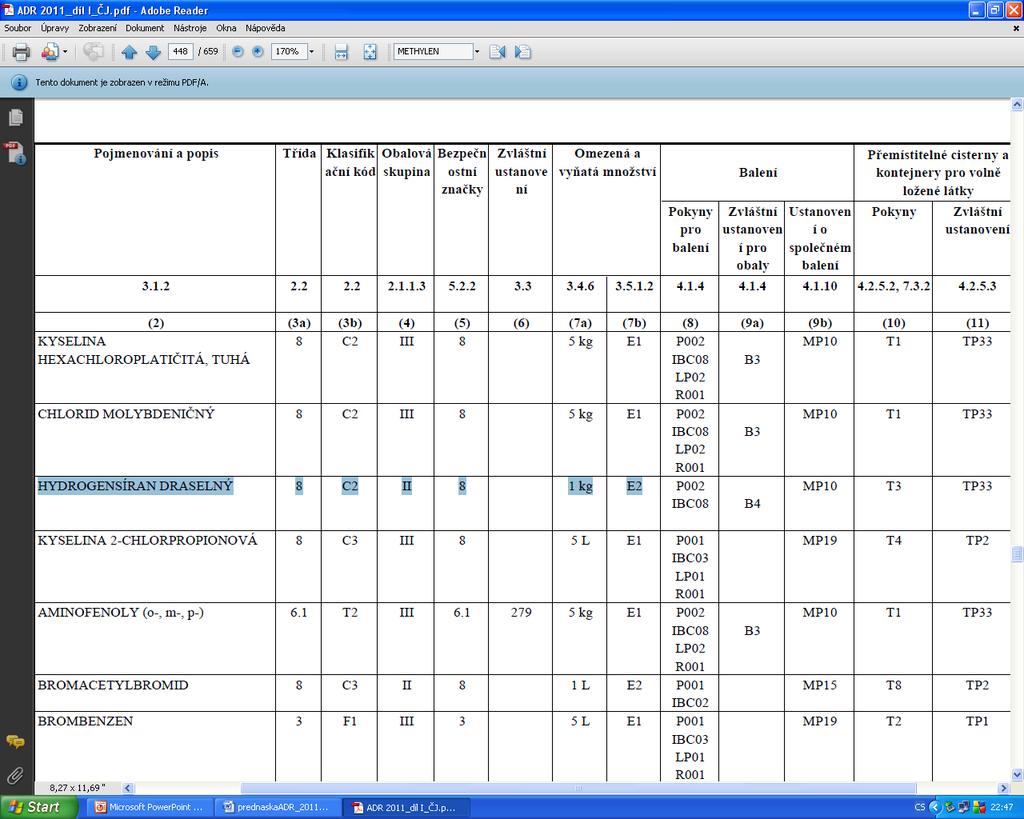Viewport: 1024px width, 819px height.
Task: Open the Soubor menu
Action: pos(18,28)
